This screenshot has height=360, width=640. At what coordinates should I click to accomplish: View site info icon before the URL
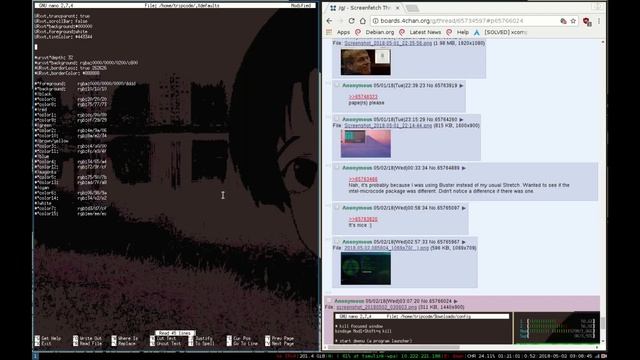click(376, 21)
